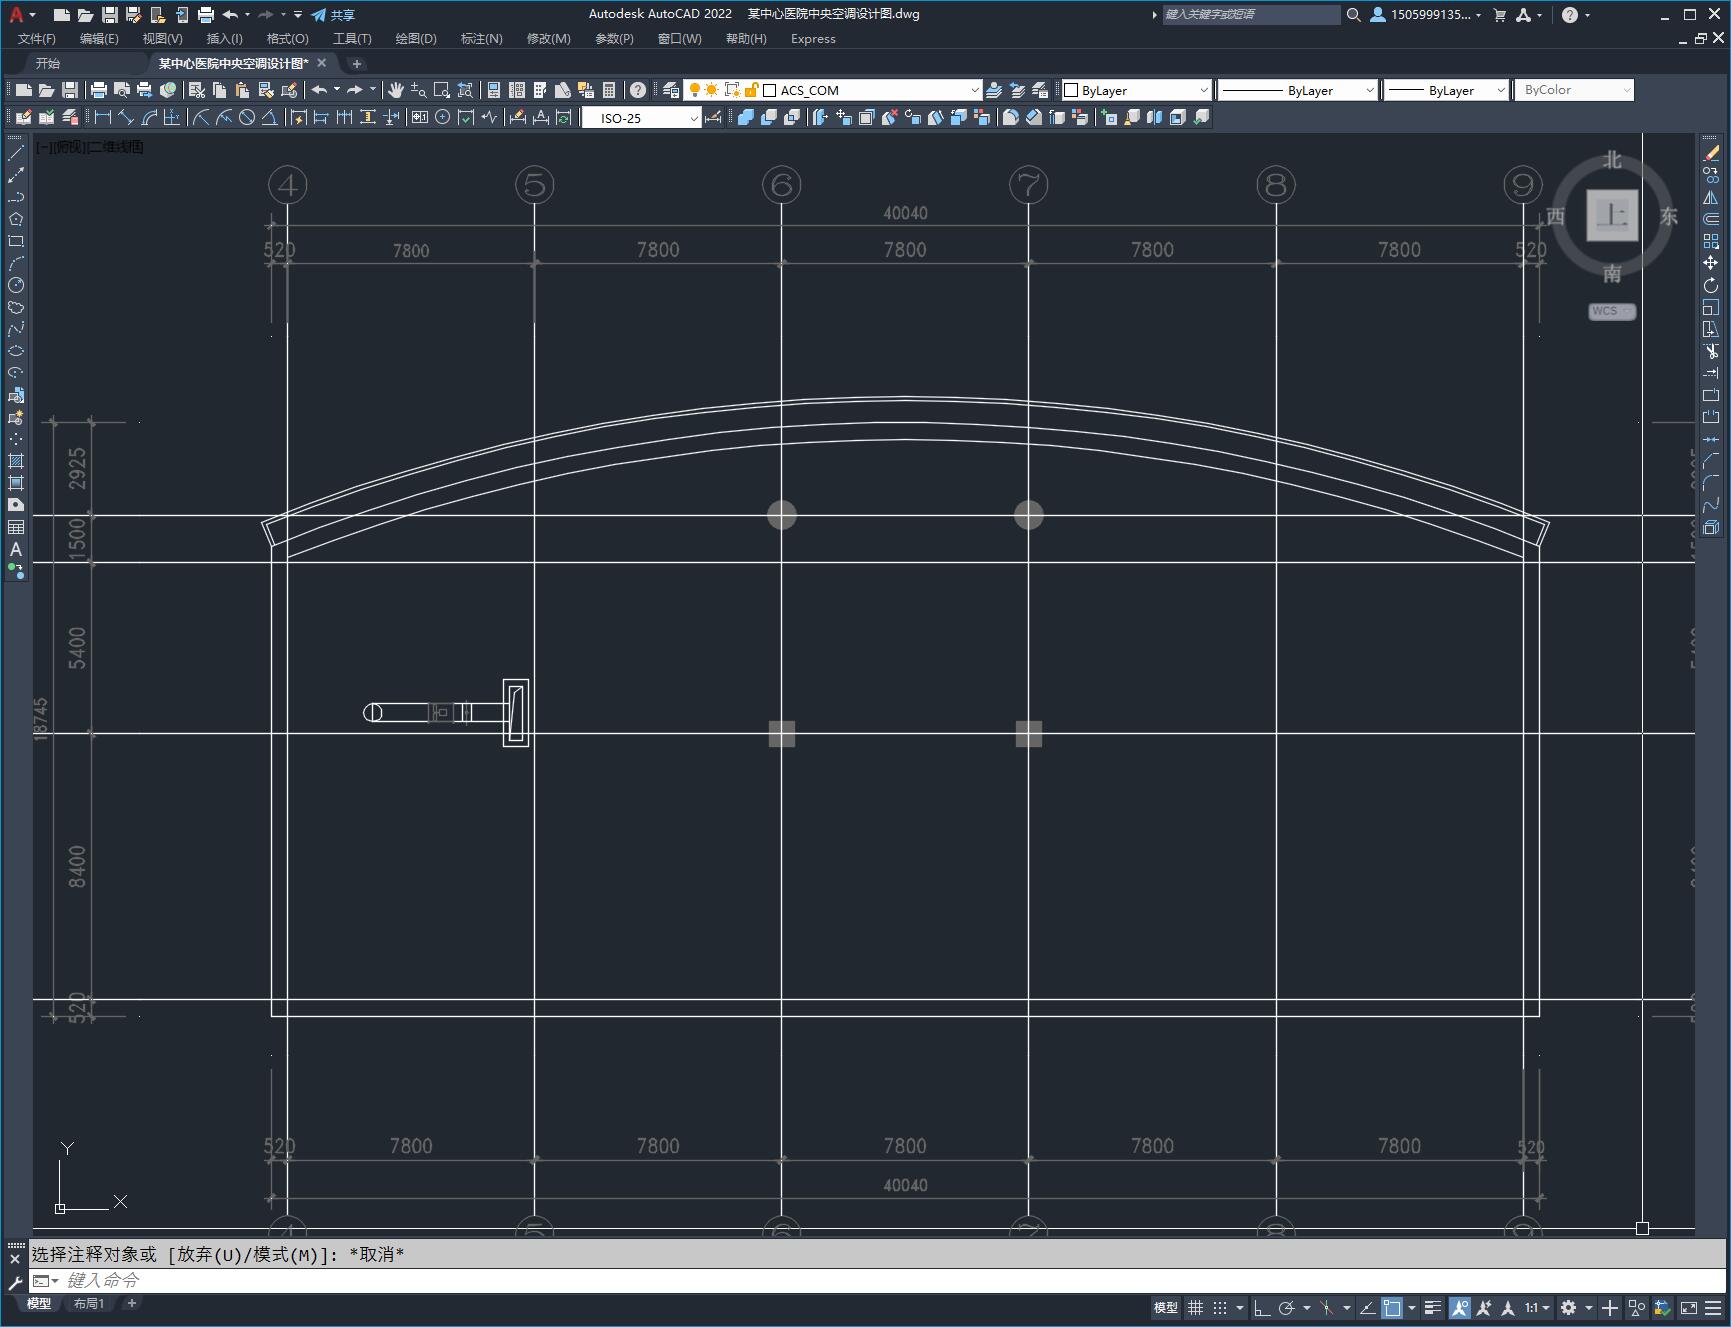This screenshot has width=1731, height=1327.
Task: Click the Save icon in quick access toolbar
Action: click(x=110, y=15)
